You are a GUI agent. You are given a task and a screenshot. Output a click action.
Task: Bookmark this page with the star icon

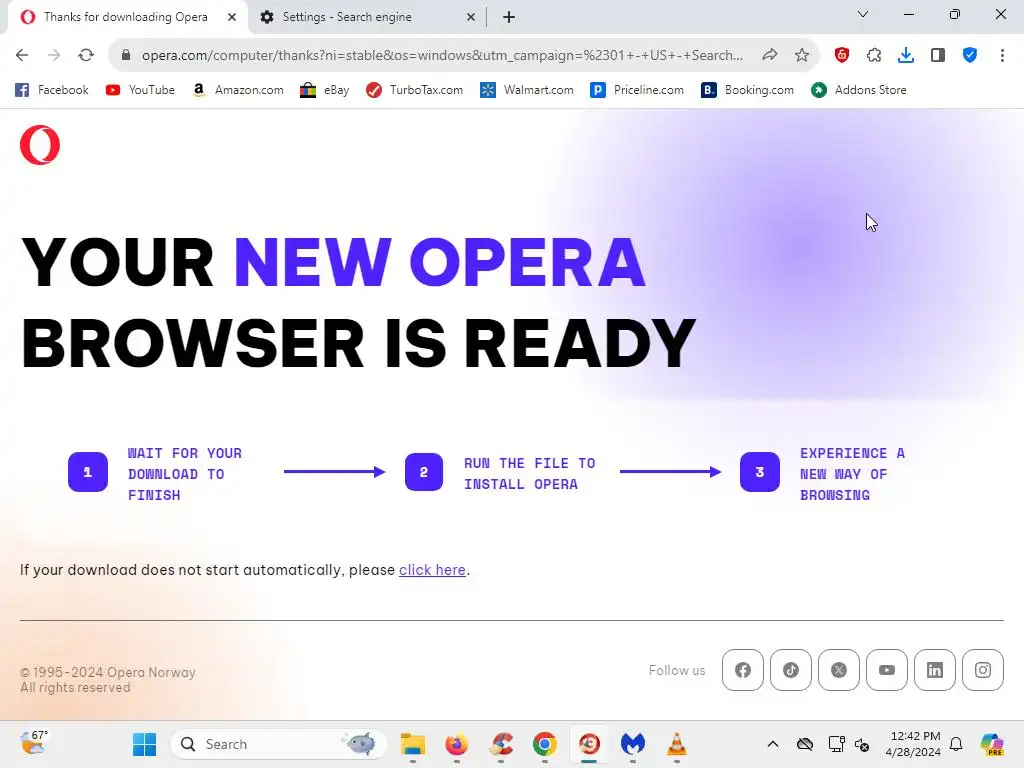(802, 56)
